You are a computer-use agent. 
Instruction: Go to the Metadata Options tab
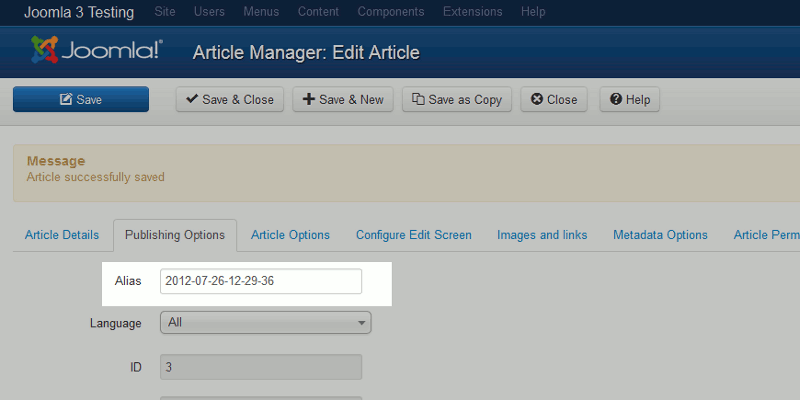[x=660, y=235]
